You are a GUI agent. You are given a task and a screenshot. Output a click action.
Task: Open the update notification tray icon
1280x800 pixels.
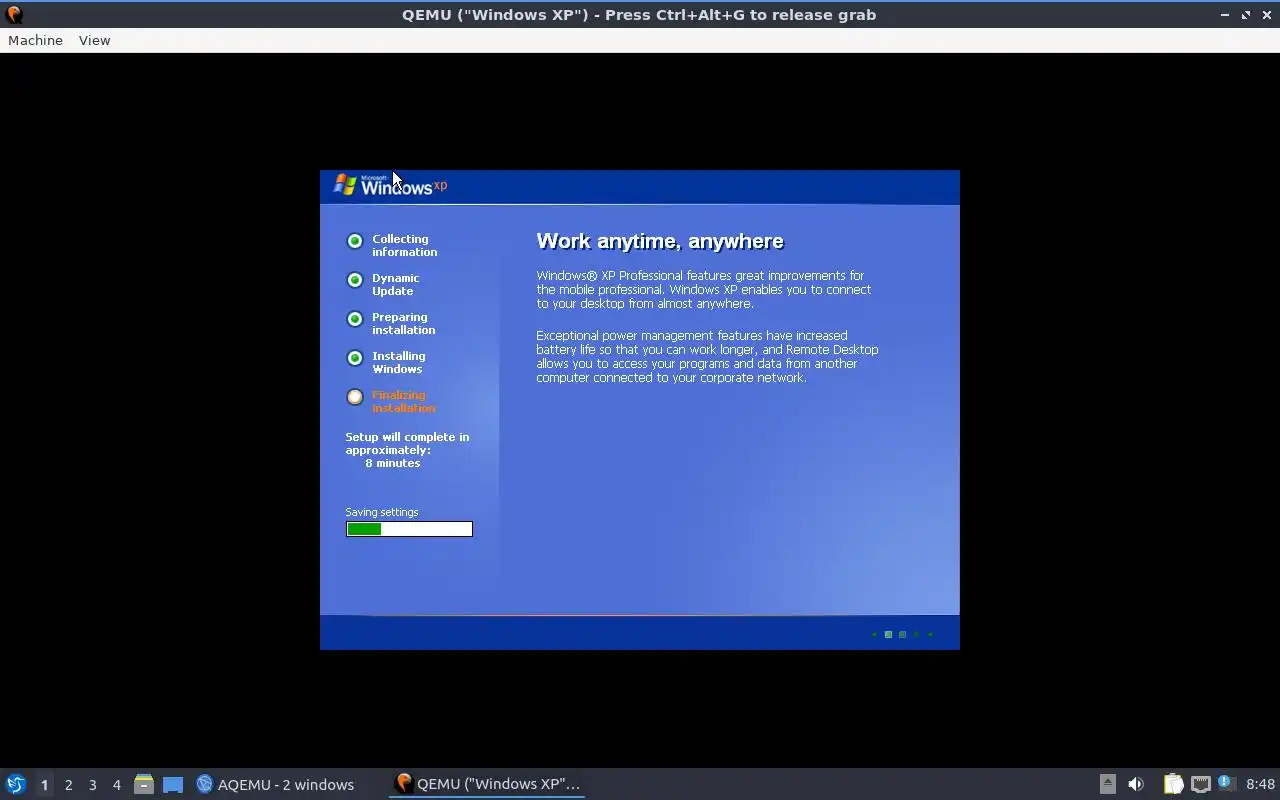pyautogui.click(x=1226, y=783)
